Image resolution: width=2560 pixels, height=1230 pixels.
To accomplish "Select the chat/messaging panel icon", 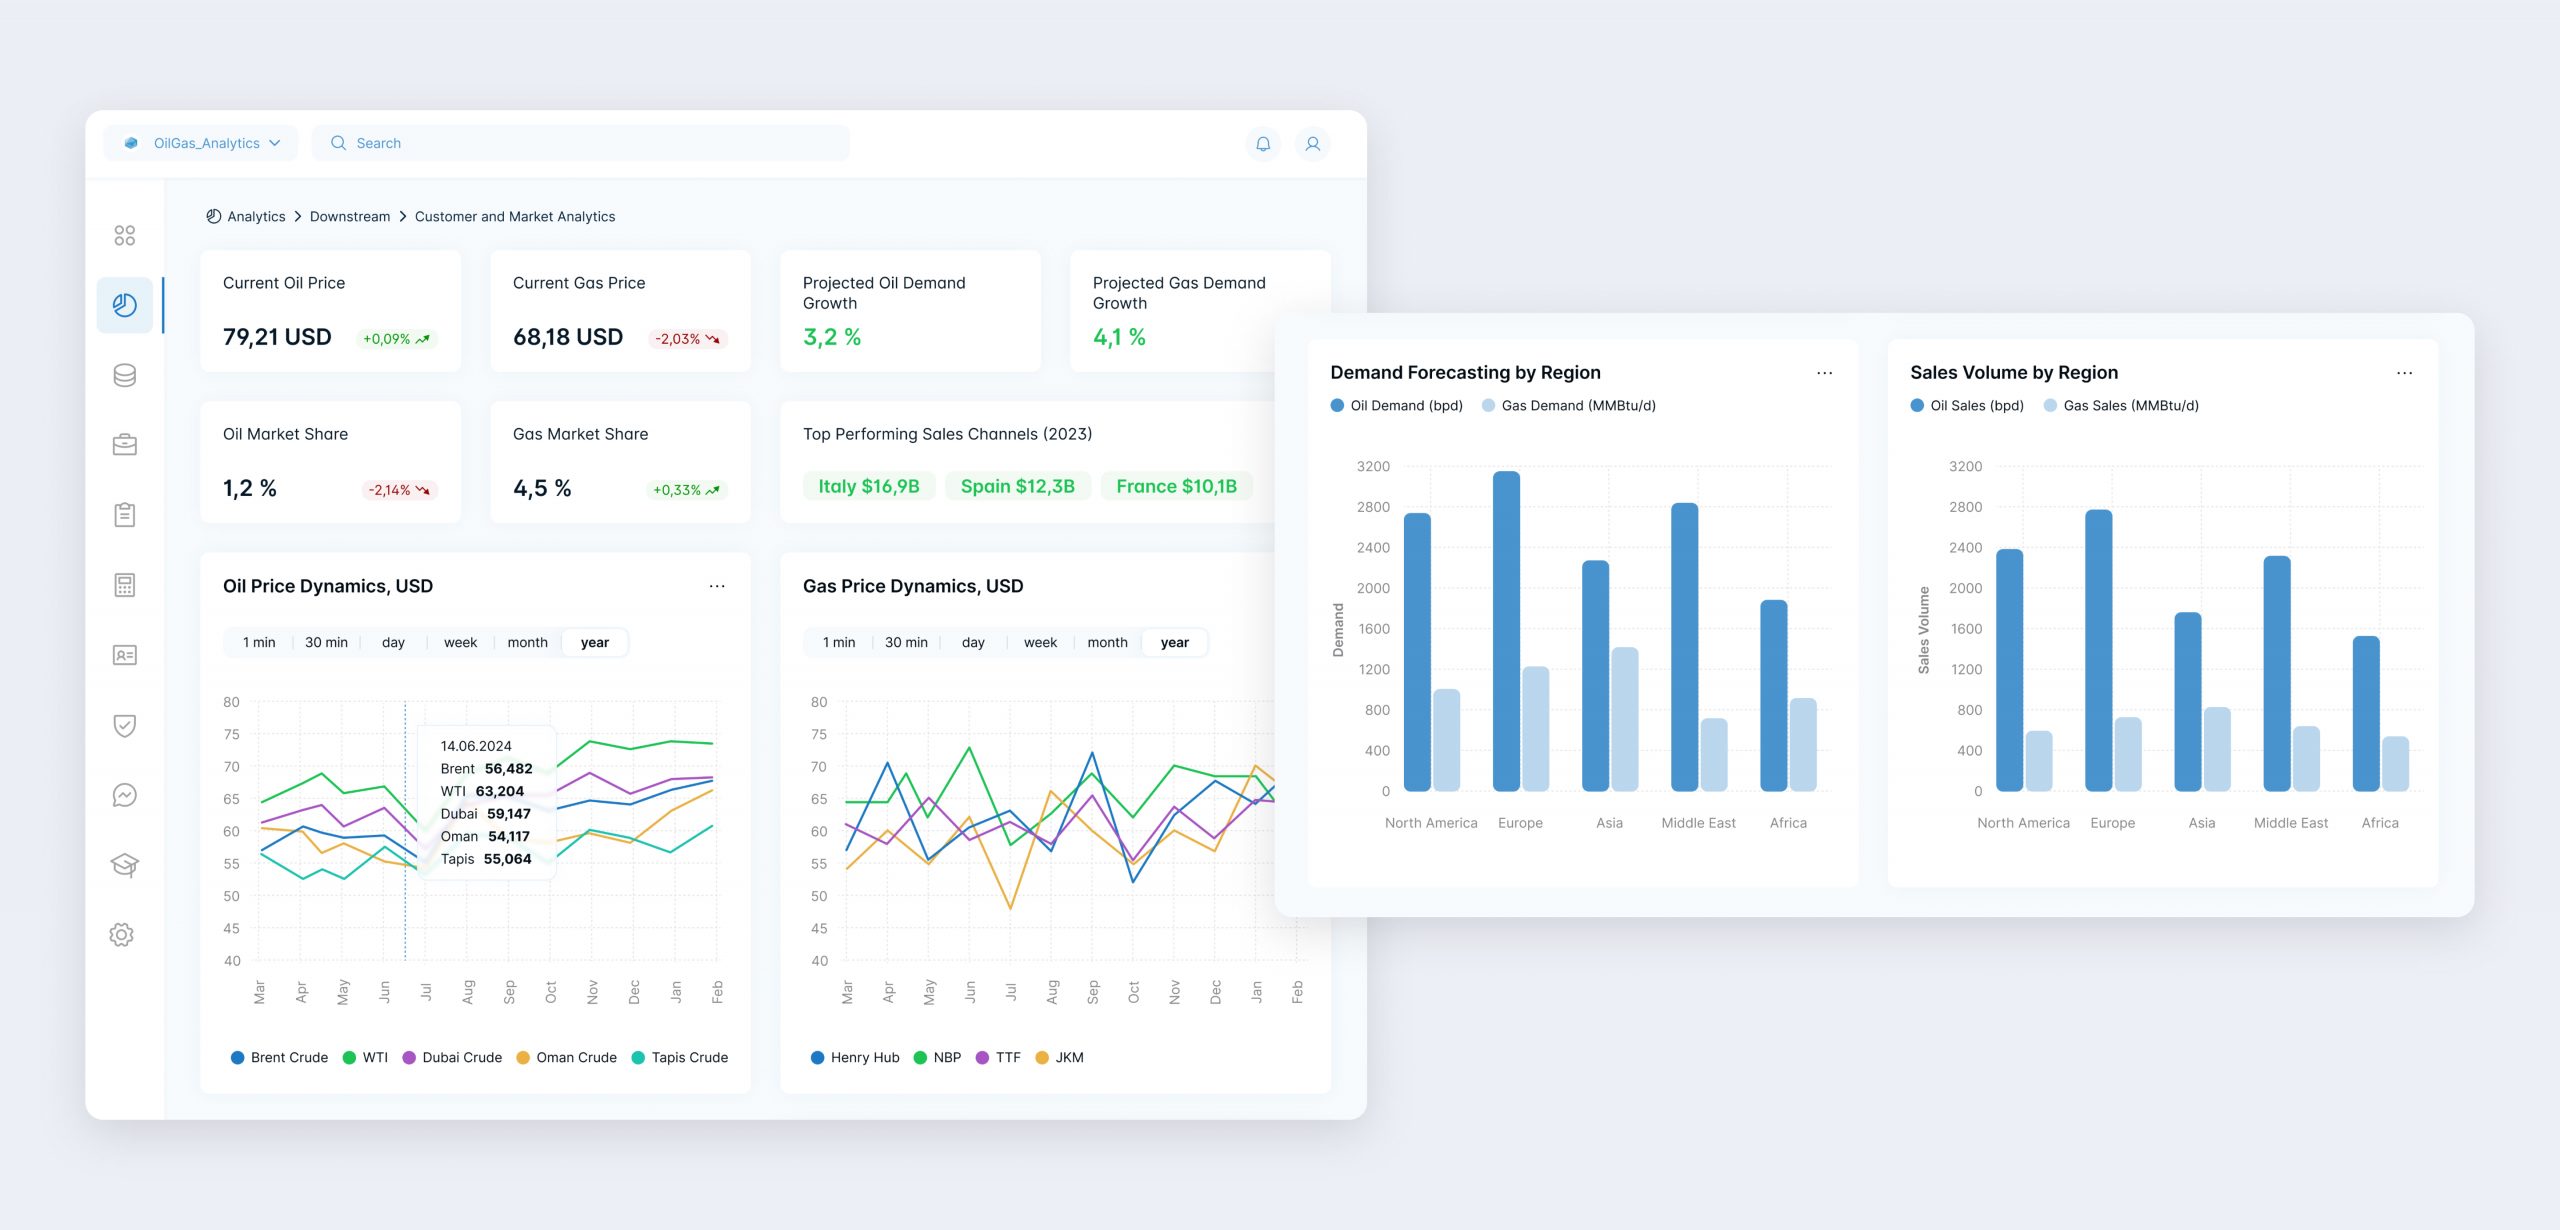I will [x=124, y=795].
